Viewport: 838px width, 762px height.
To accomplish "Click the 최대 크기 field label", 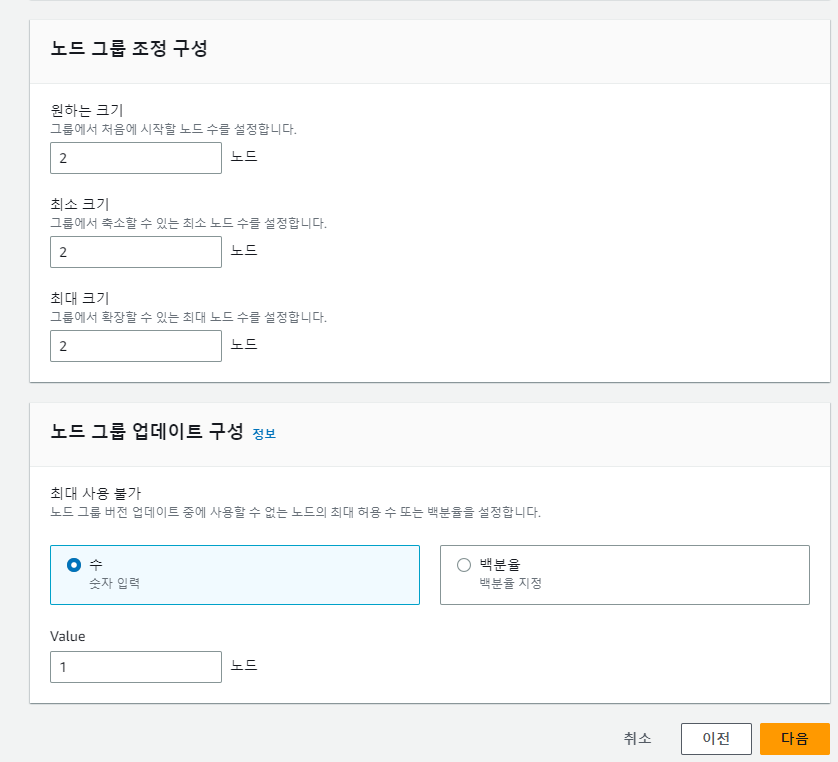I will 79,298.
